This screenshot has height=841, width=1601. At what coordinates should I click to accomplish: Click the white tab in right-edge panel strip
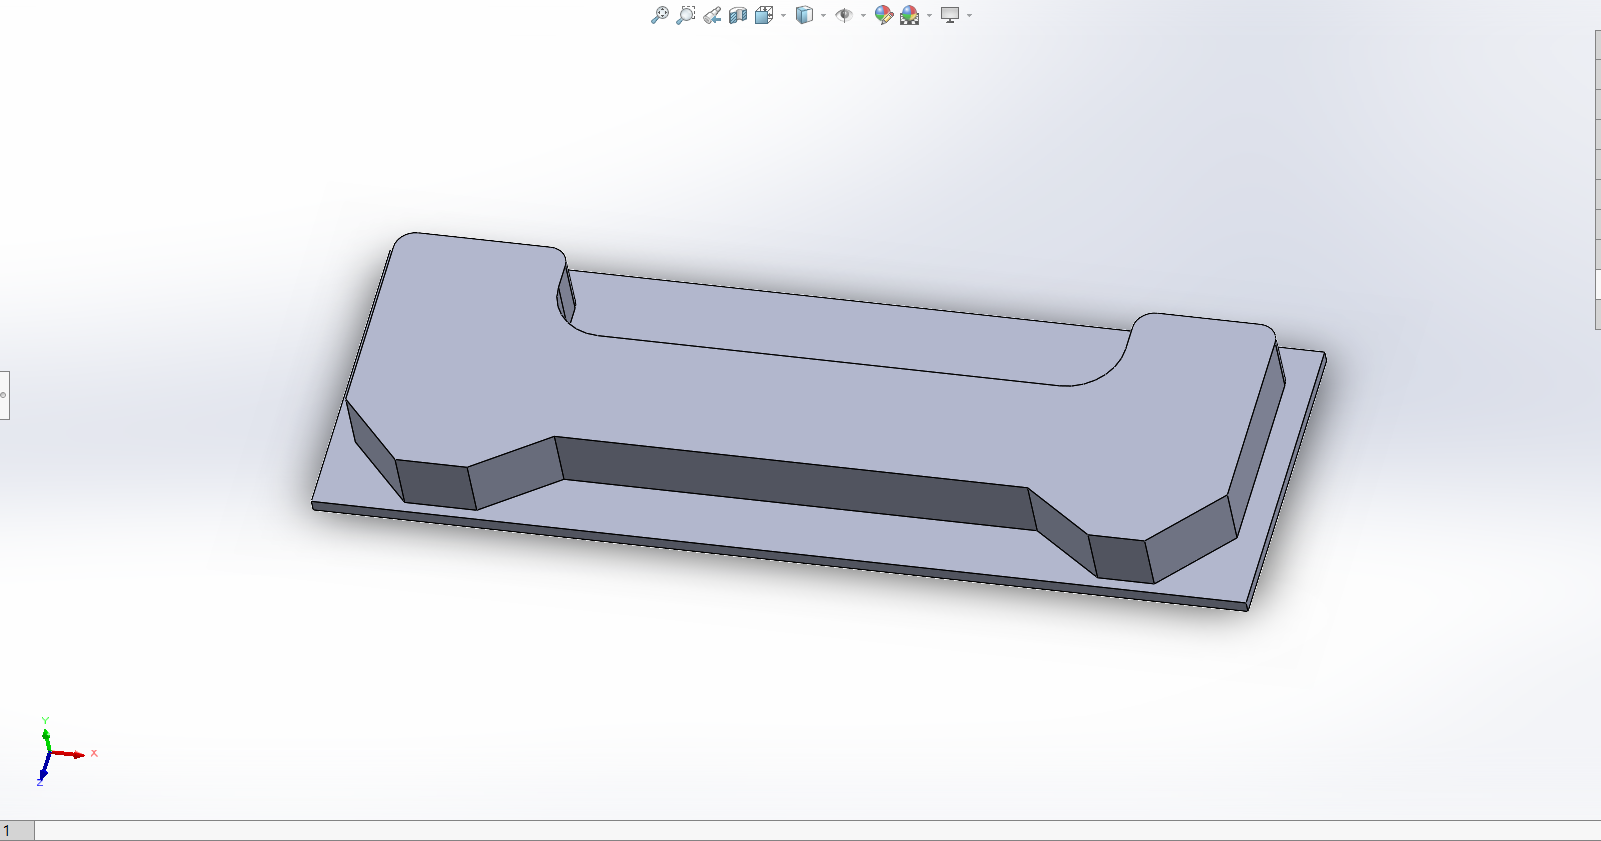pyautogui.click(x=1597, y=284)
